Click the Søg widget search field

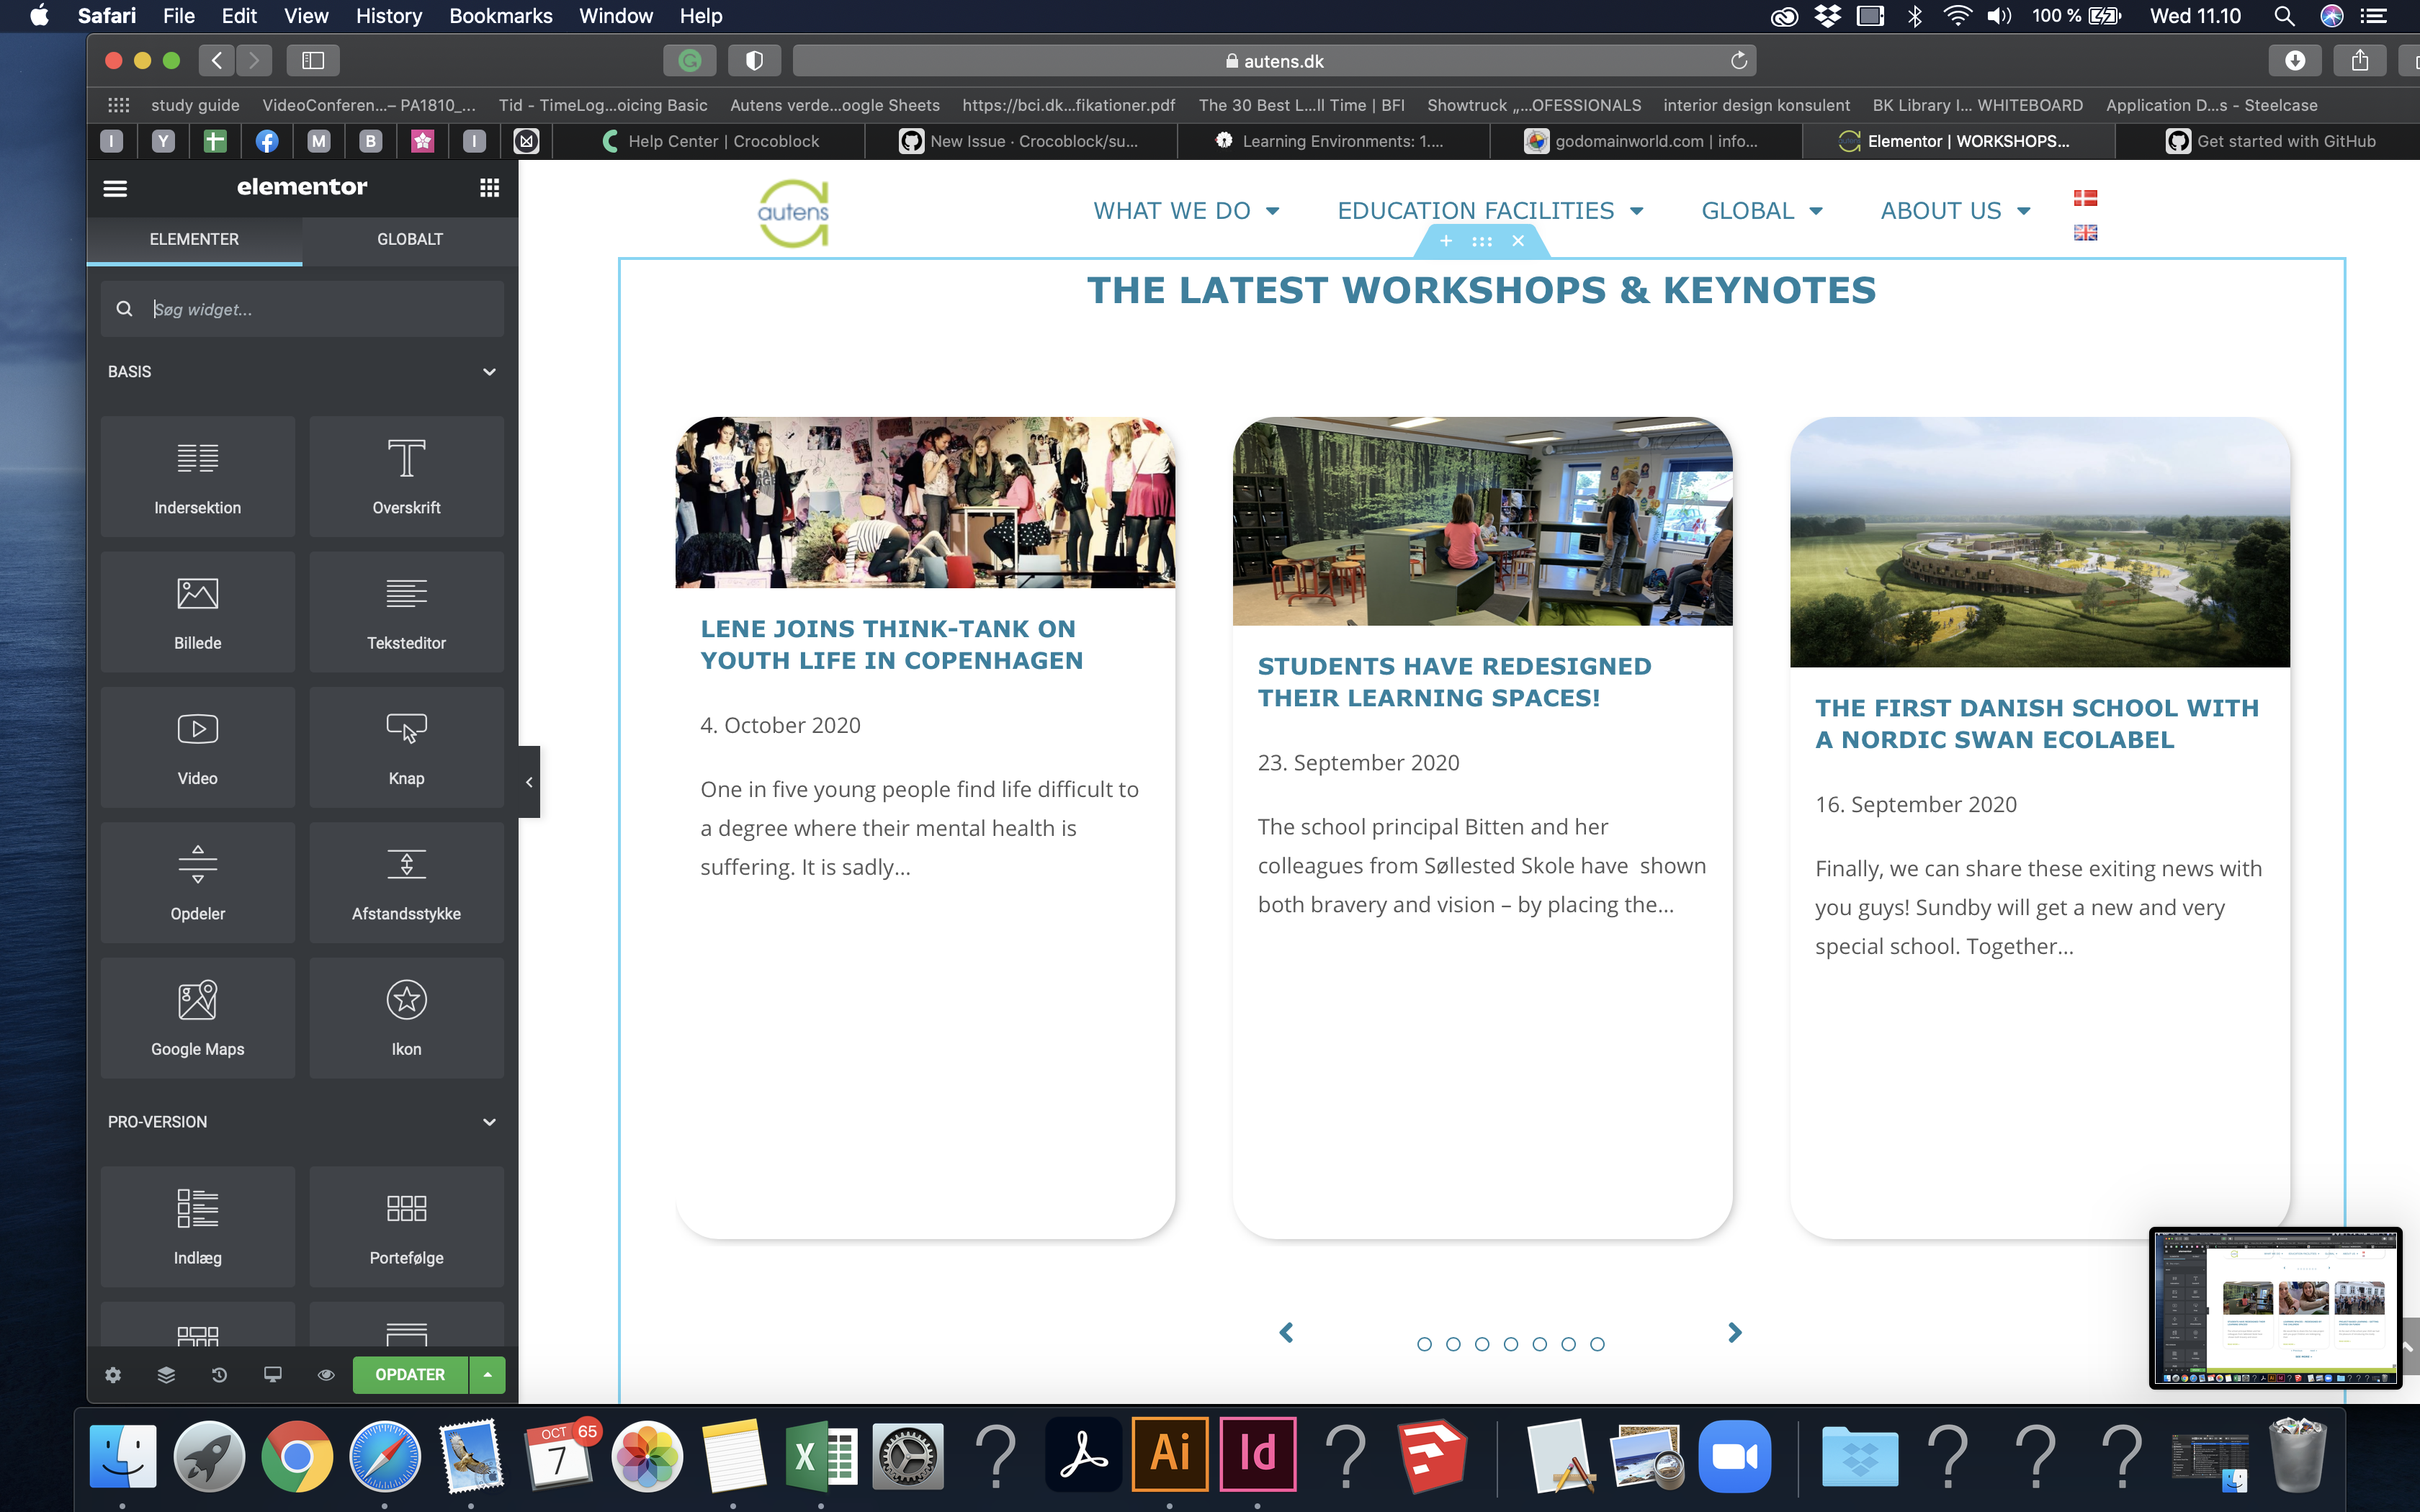[302, 309]
